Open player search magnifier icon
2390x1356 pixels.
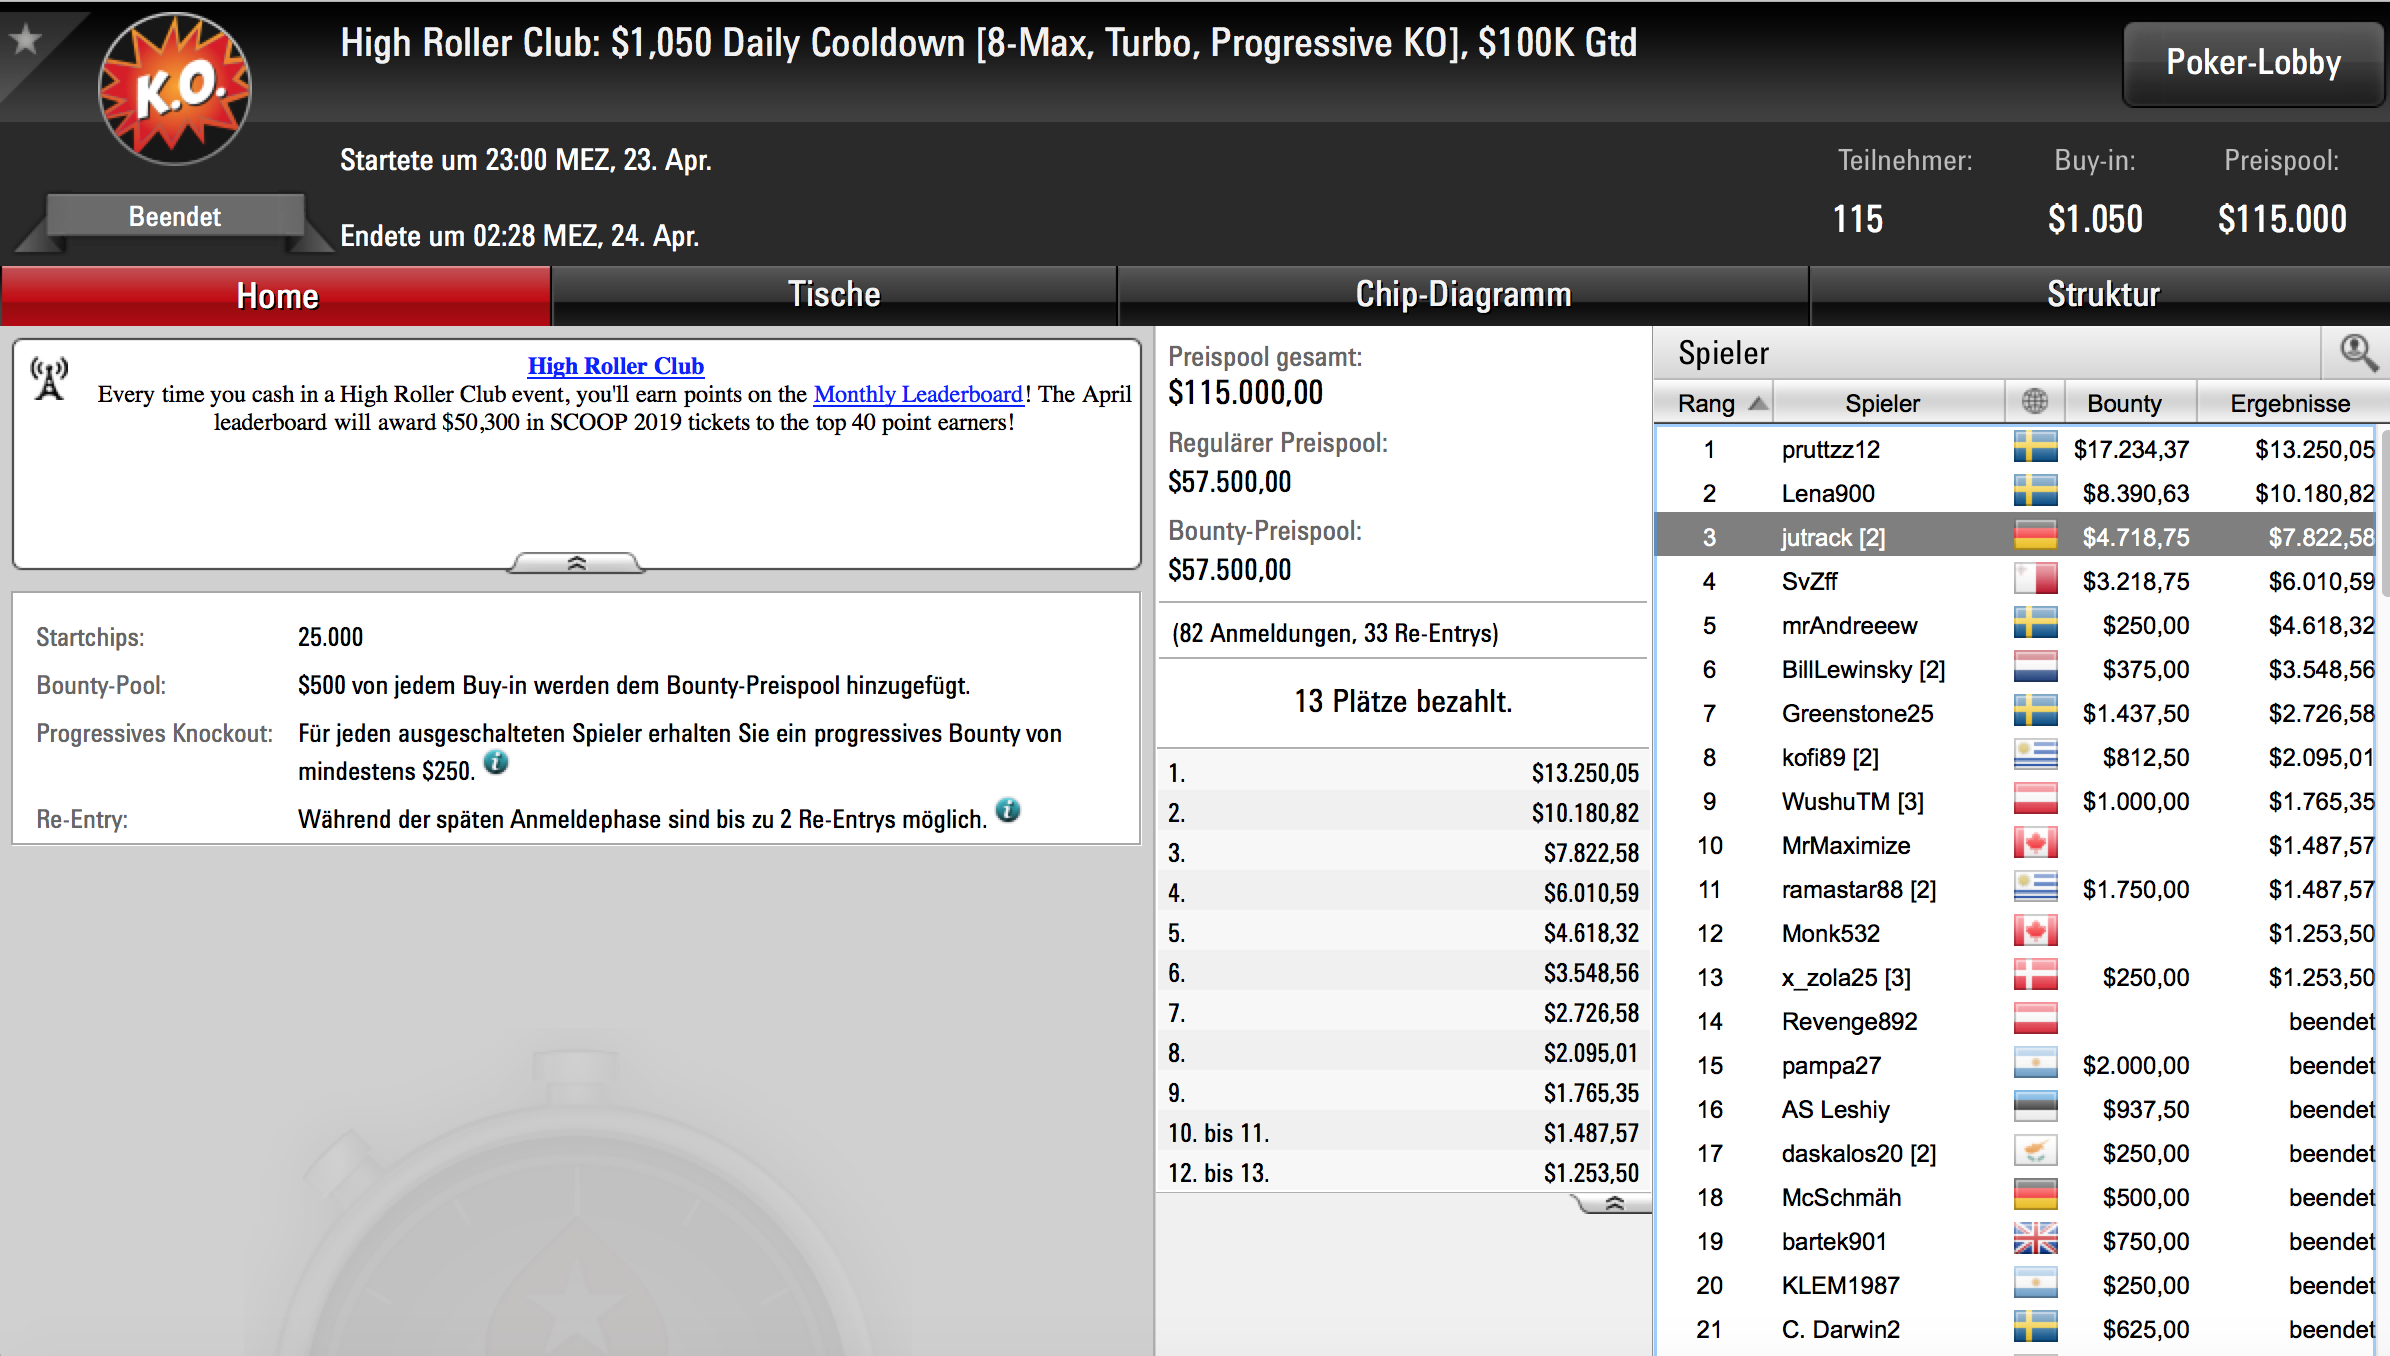[x=2358, y=352]
